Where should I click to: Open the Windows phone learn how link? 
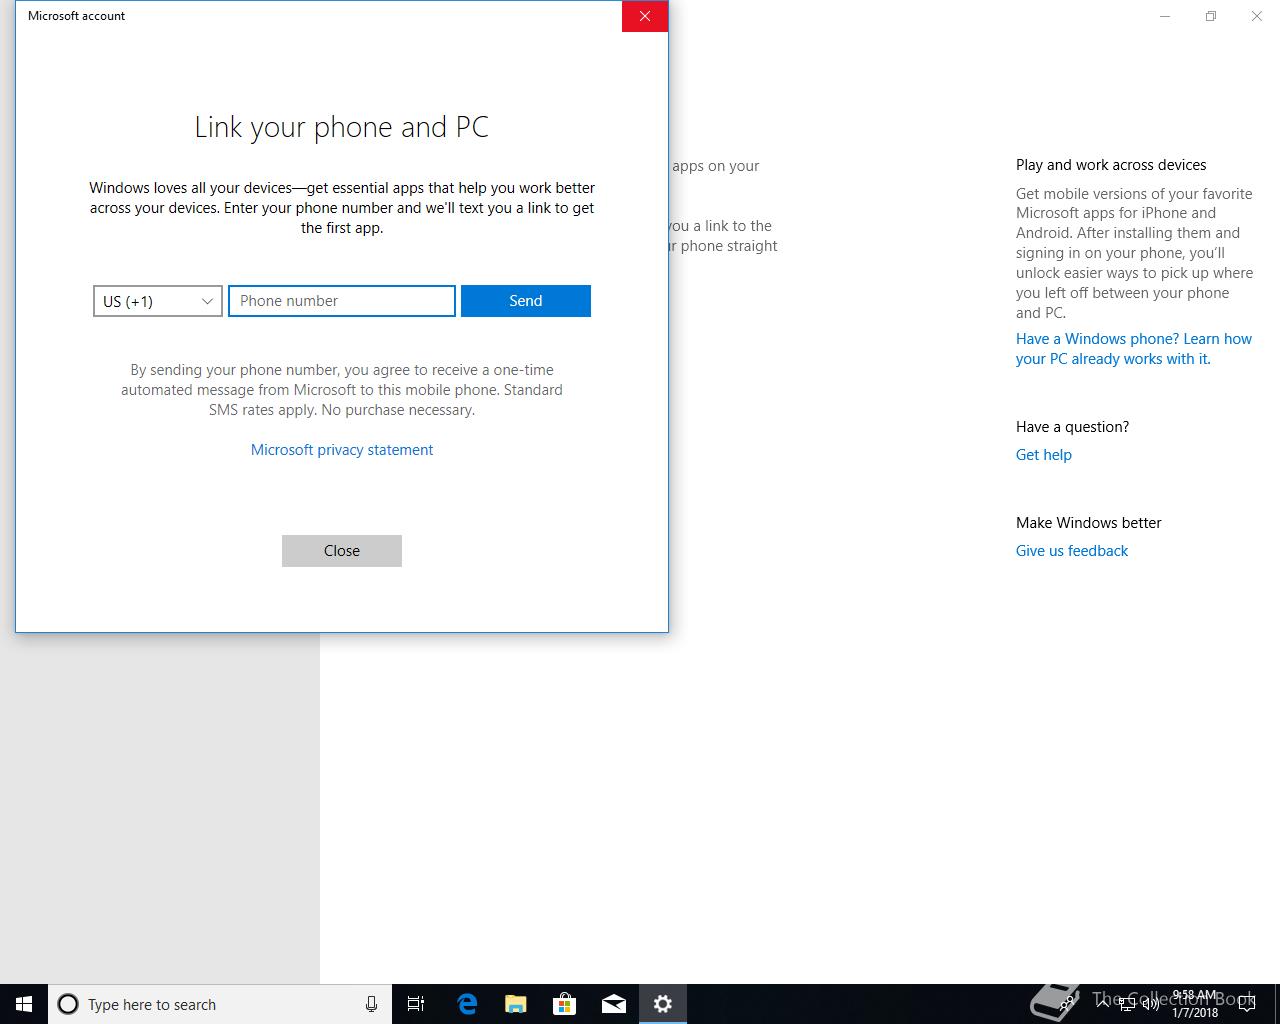[1134, 349]
